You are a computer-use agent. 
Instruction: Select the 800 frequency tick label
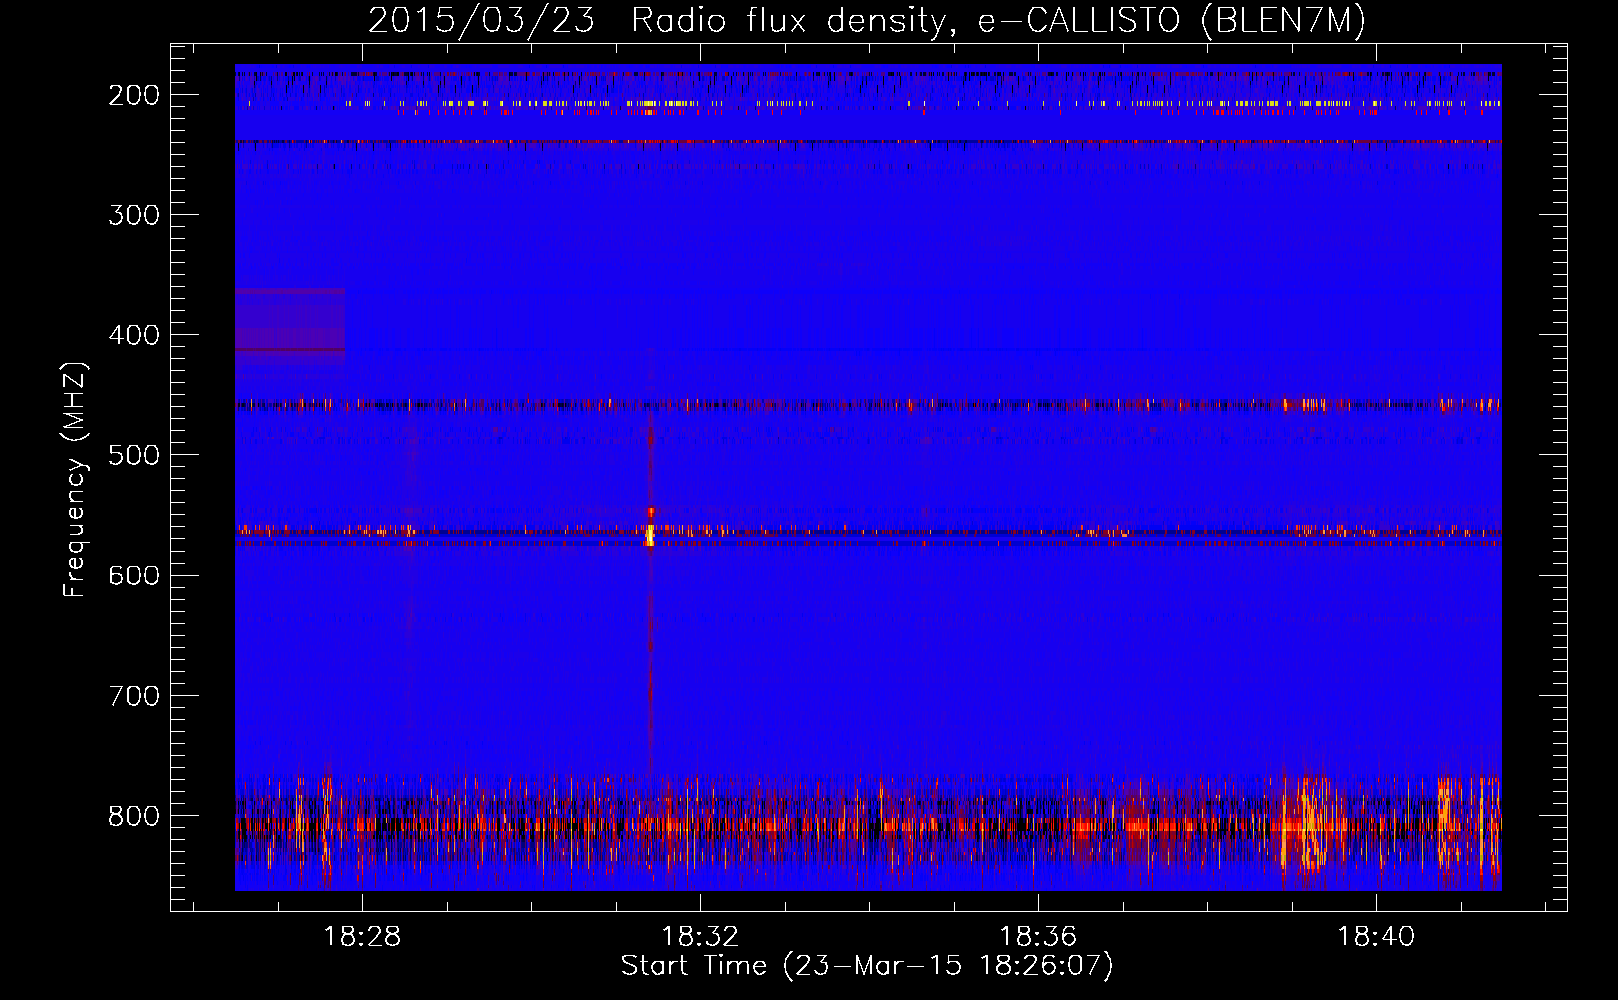tap(134, 816)
